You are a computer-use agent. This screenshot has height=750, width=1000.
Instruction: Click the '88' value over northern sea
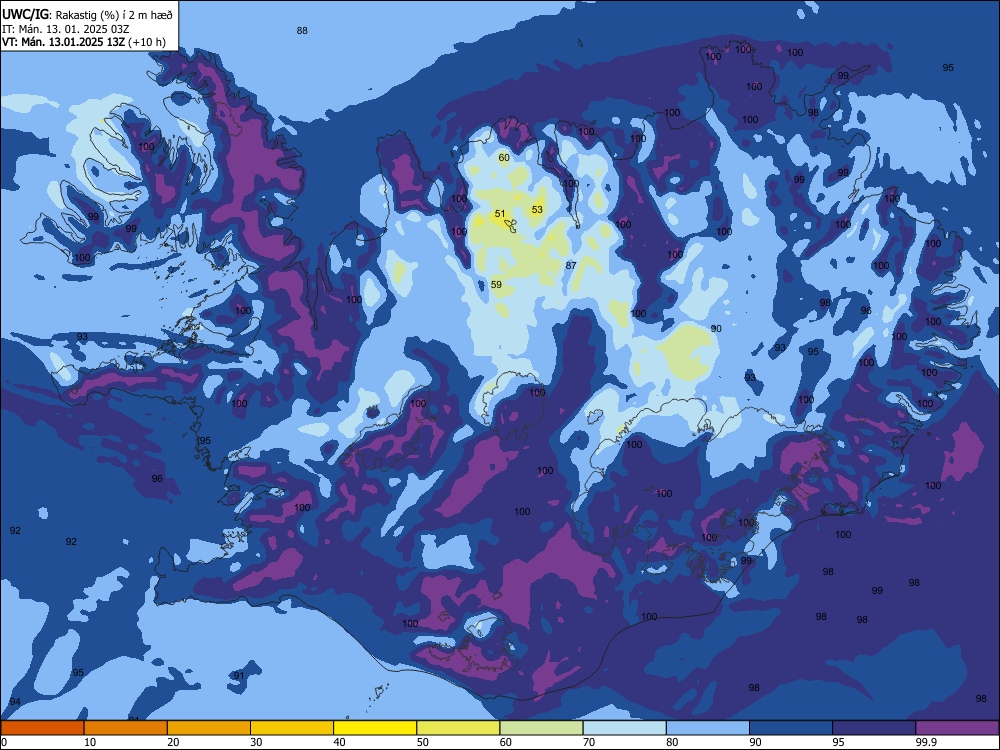click(x=302, y=30)
